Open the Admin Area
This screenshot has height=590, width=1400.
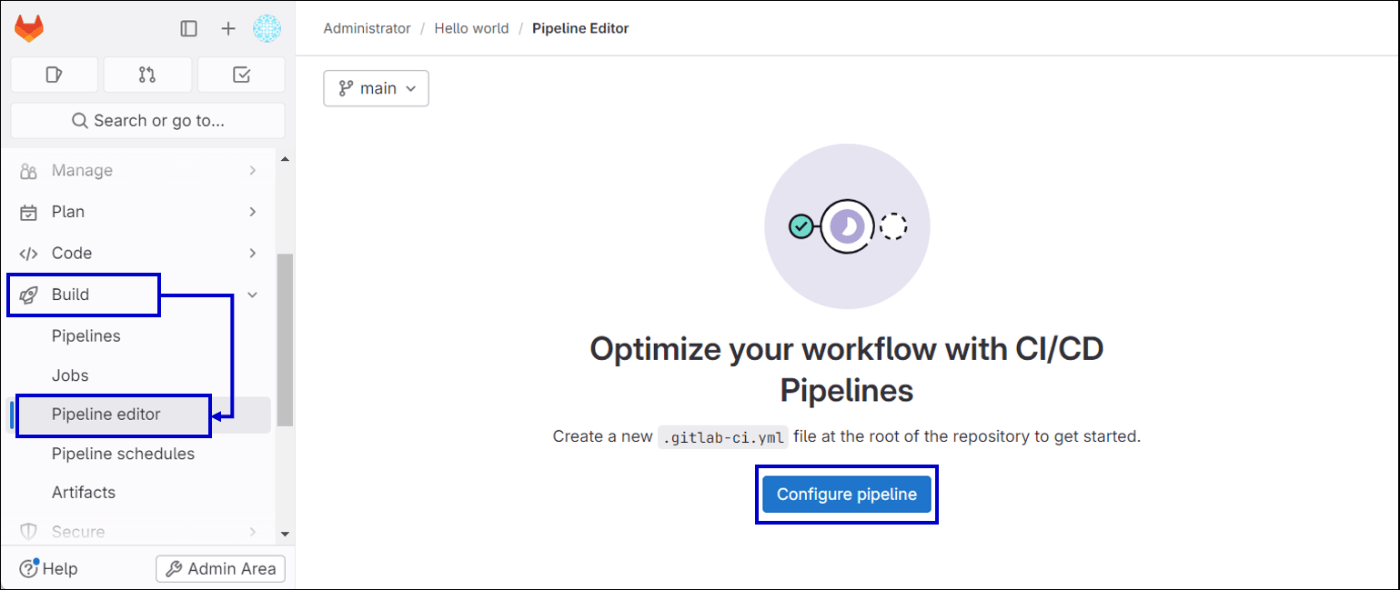click(x=221, y=569)
